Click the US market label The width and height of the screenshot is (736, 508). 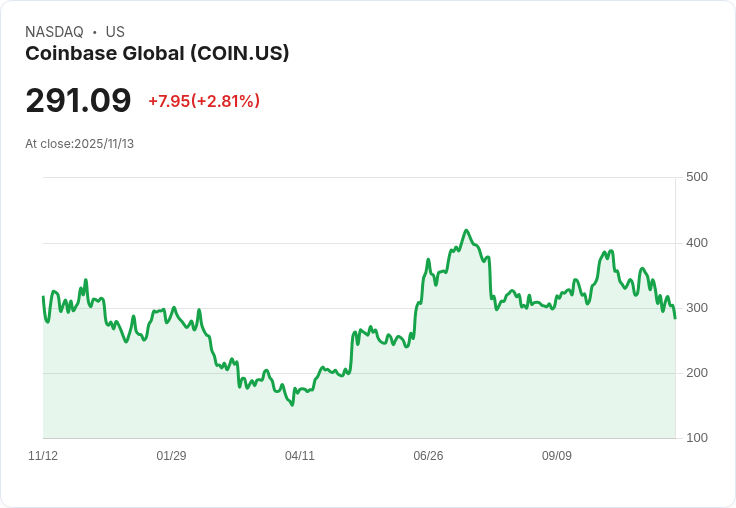(115, 32)
